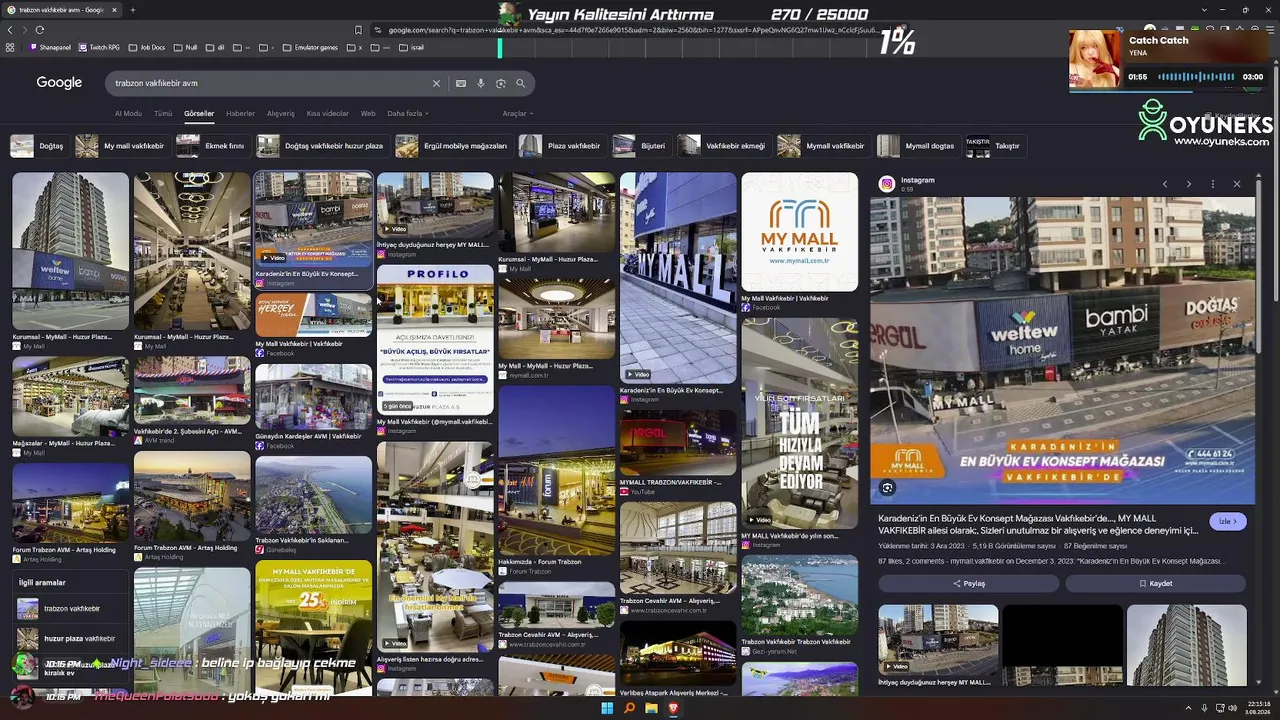Apply the Plaza vakfıkebir filter chip

click(560, 146)
